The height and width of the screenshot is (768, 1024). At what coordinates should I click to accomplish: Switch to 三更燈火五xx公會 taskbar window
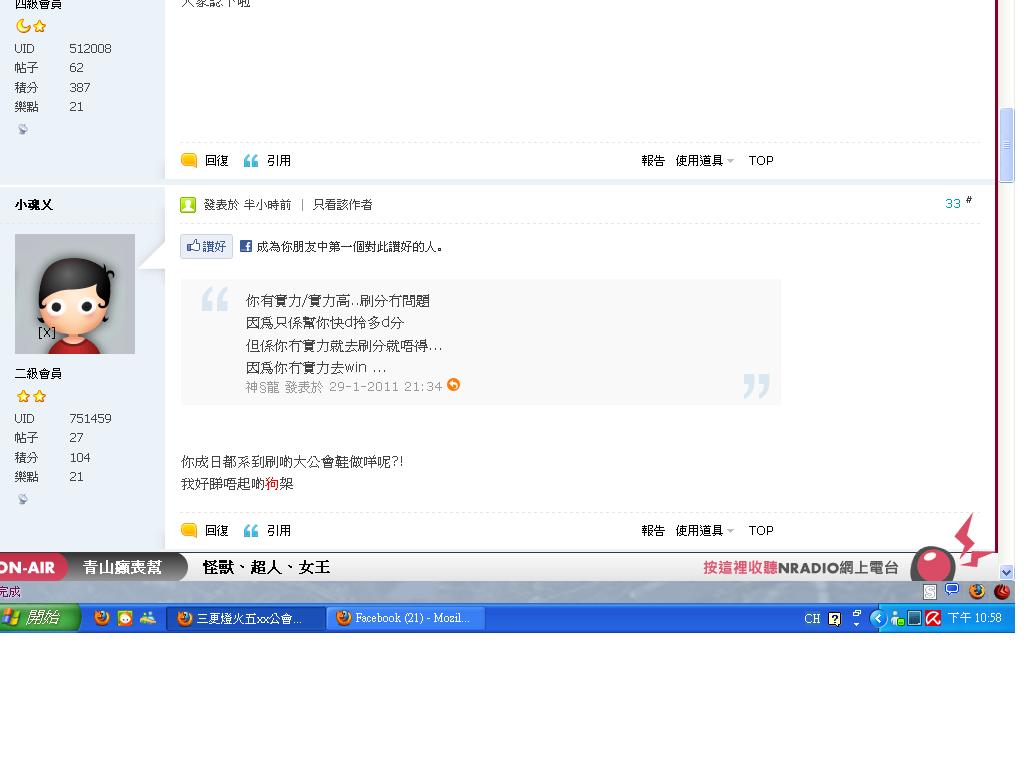pyautogui.click(x=246, y=618)
